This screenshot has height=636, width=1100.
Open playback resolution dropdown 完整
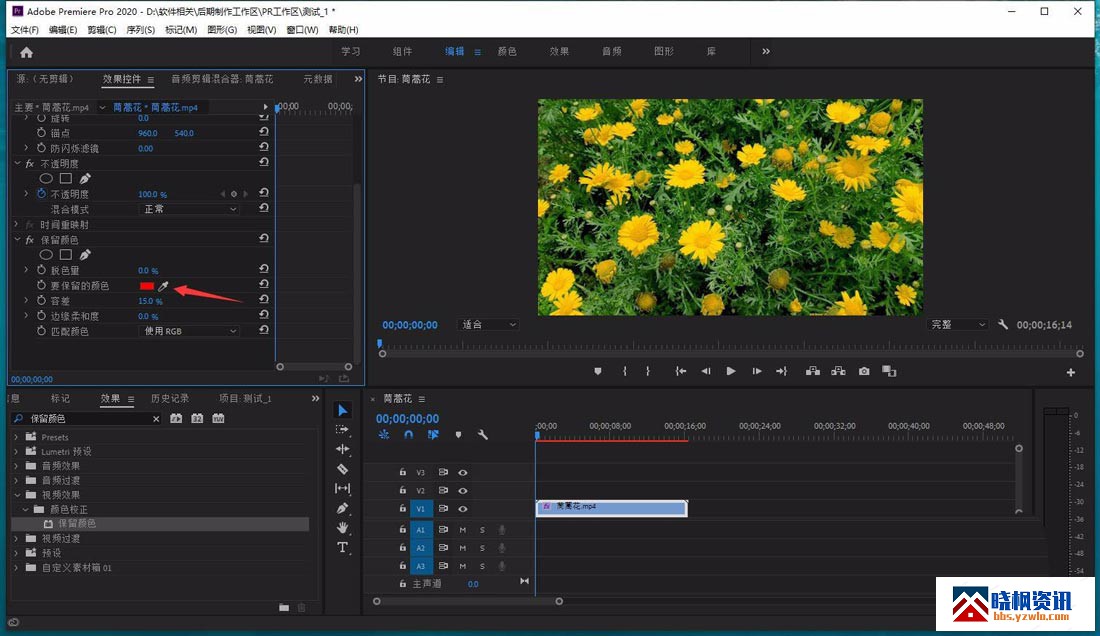[x=957, y=325]
